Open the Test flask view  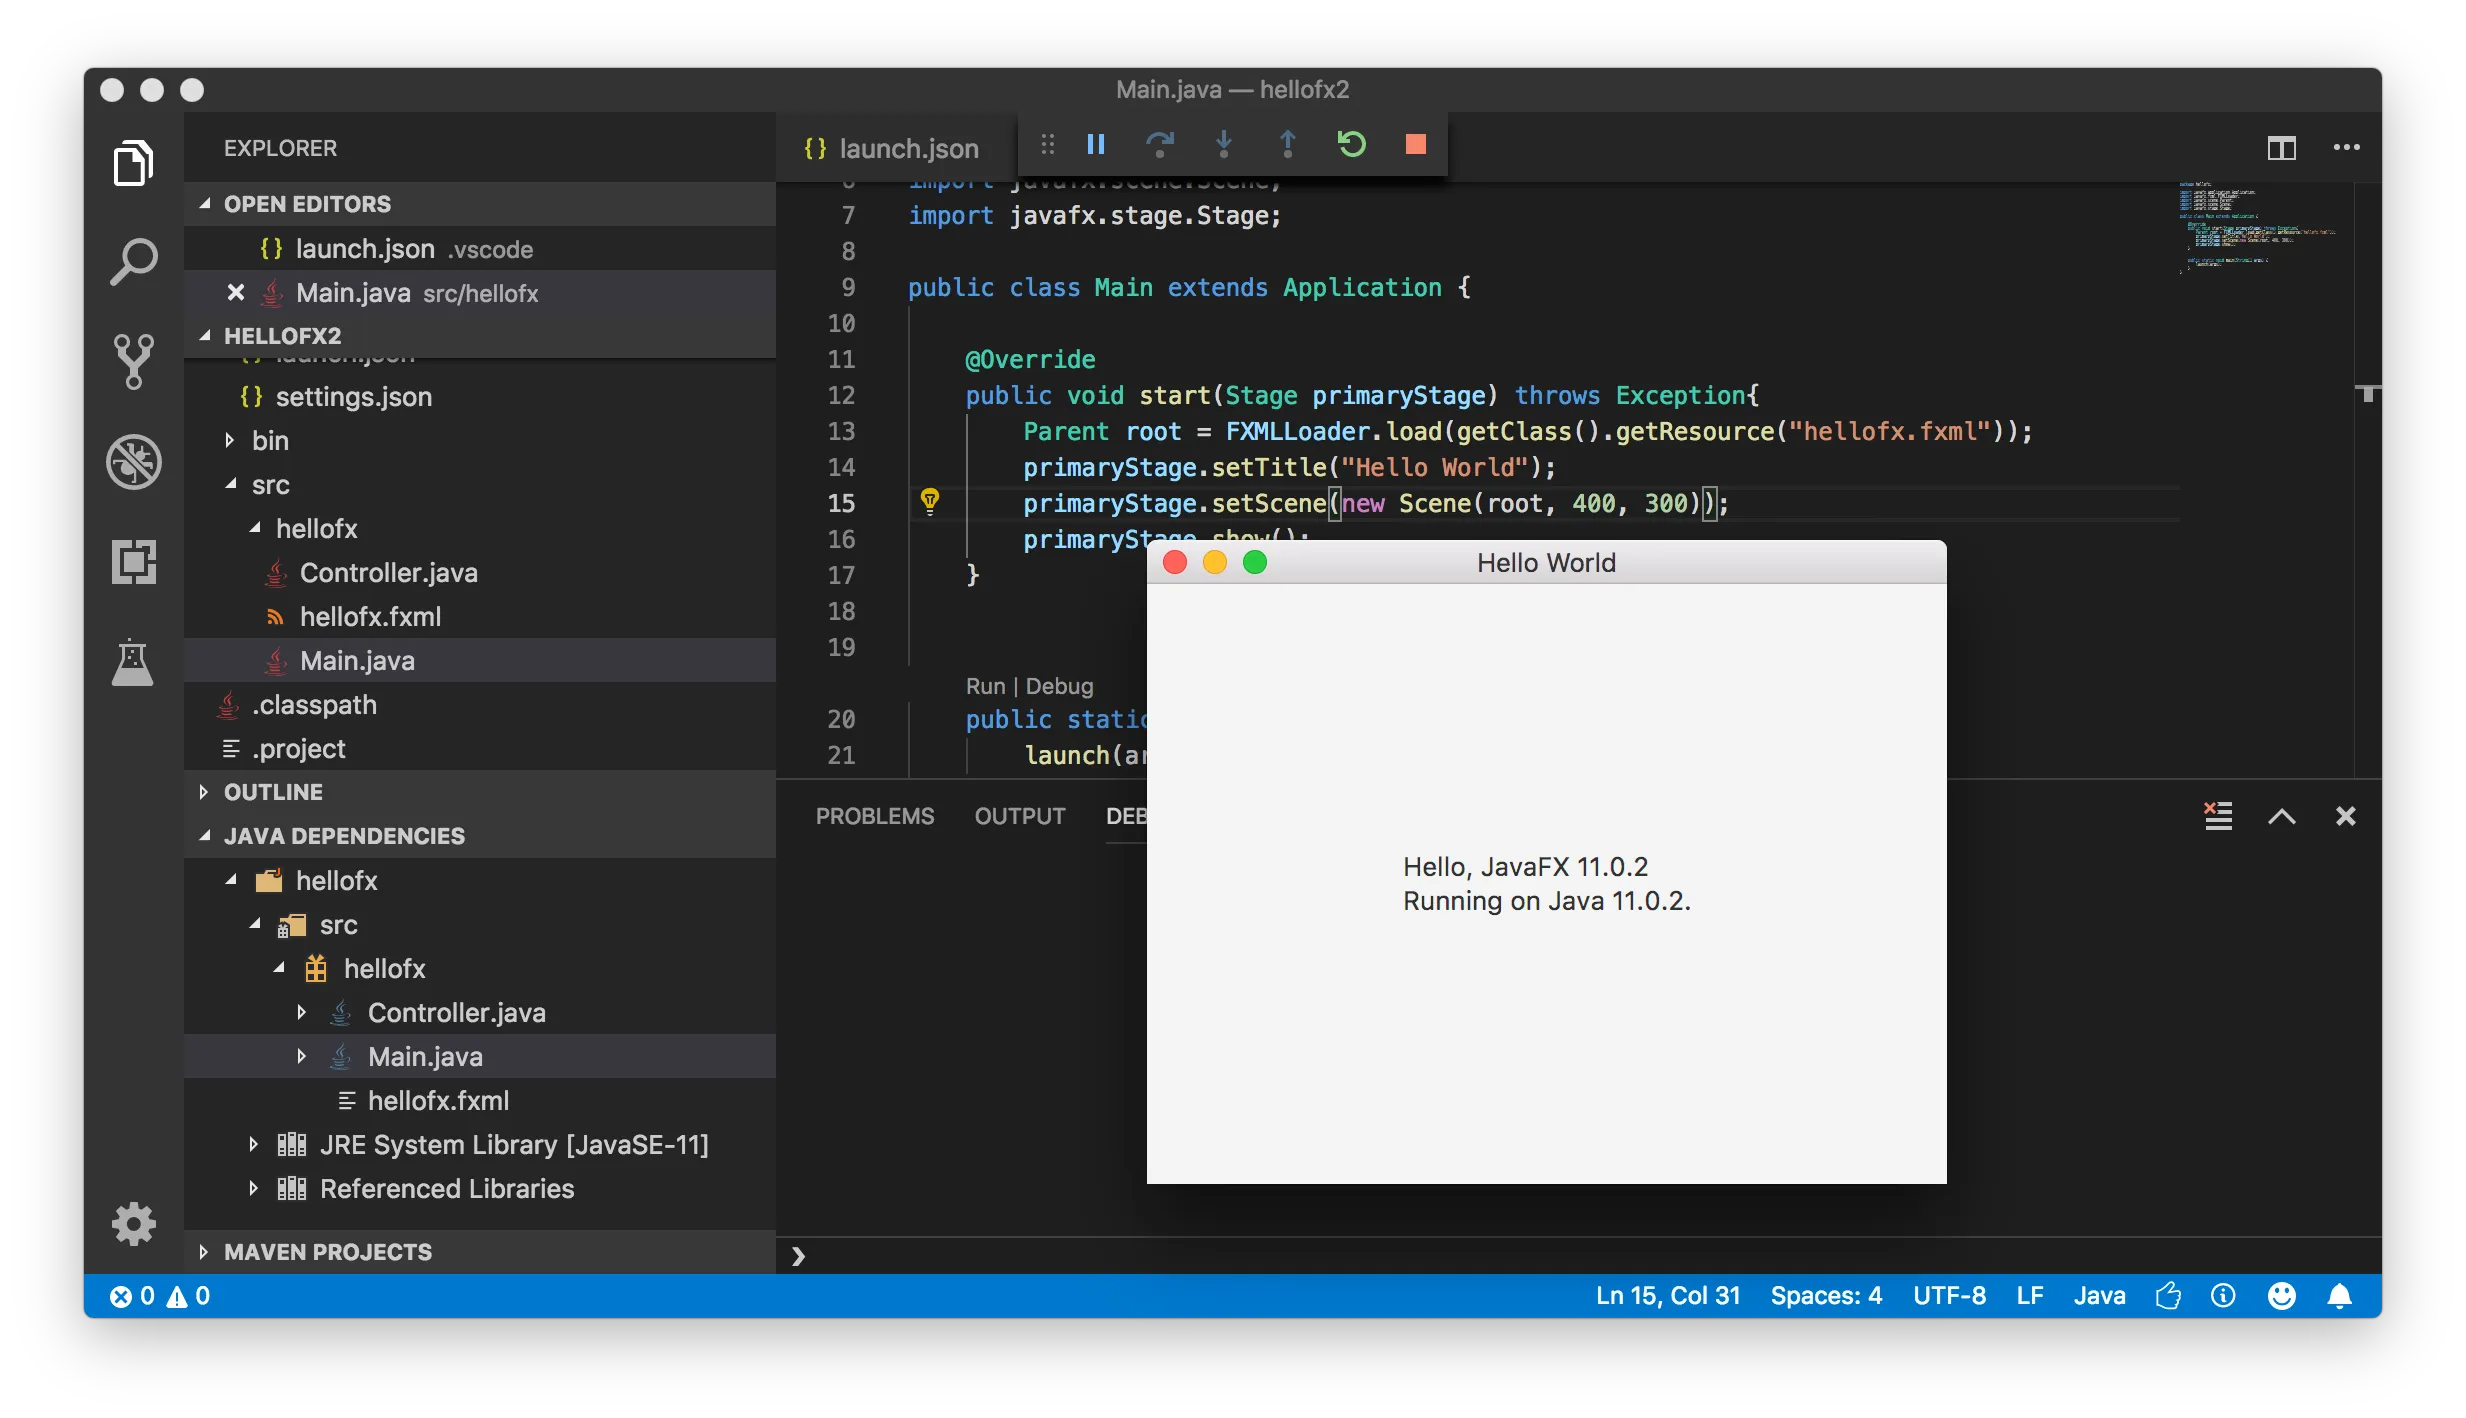[133, 661]
